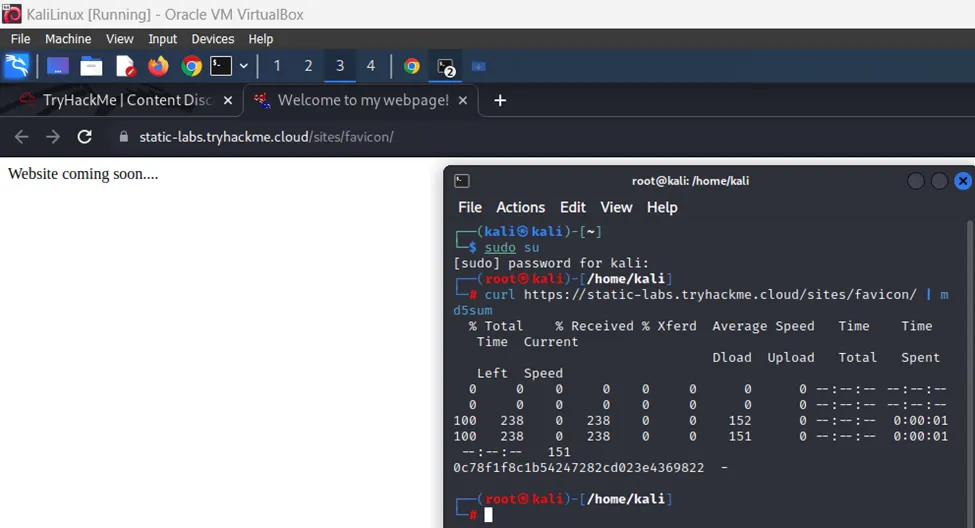Open VirtualBox Help menu
Viewport: 975px width, 528px height.
click(x=261, y=39)
